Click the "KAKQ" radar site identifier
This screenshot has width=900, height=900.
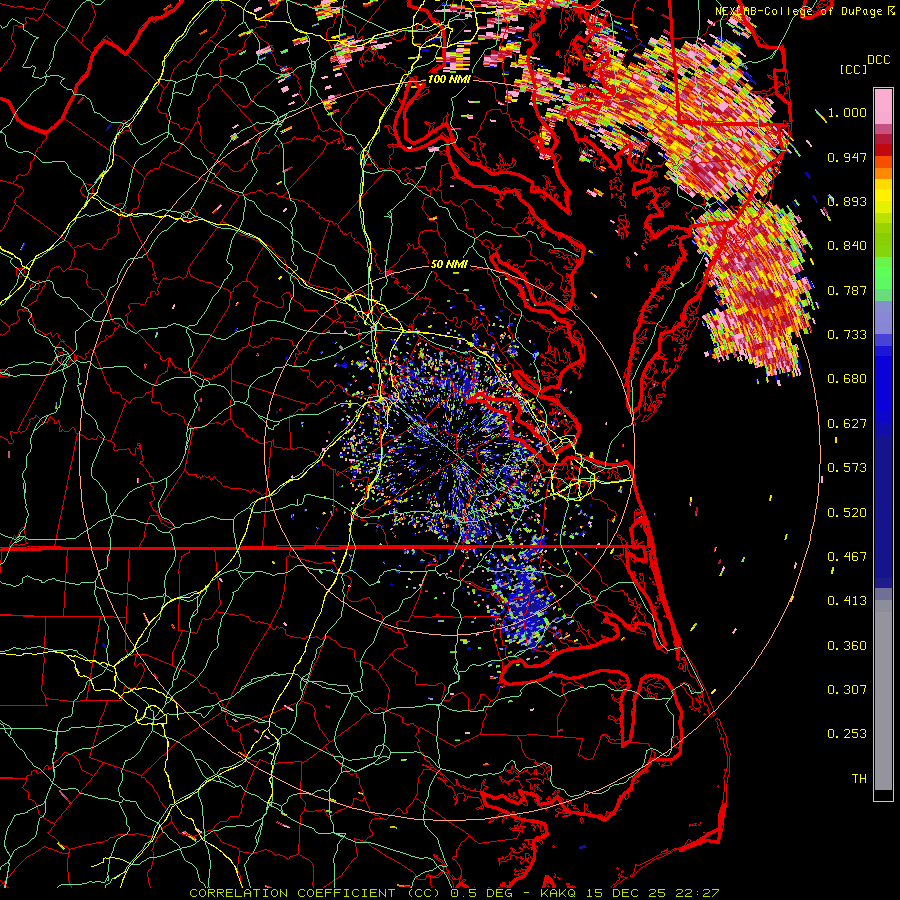[x=559, y=893]
